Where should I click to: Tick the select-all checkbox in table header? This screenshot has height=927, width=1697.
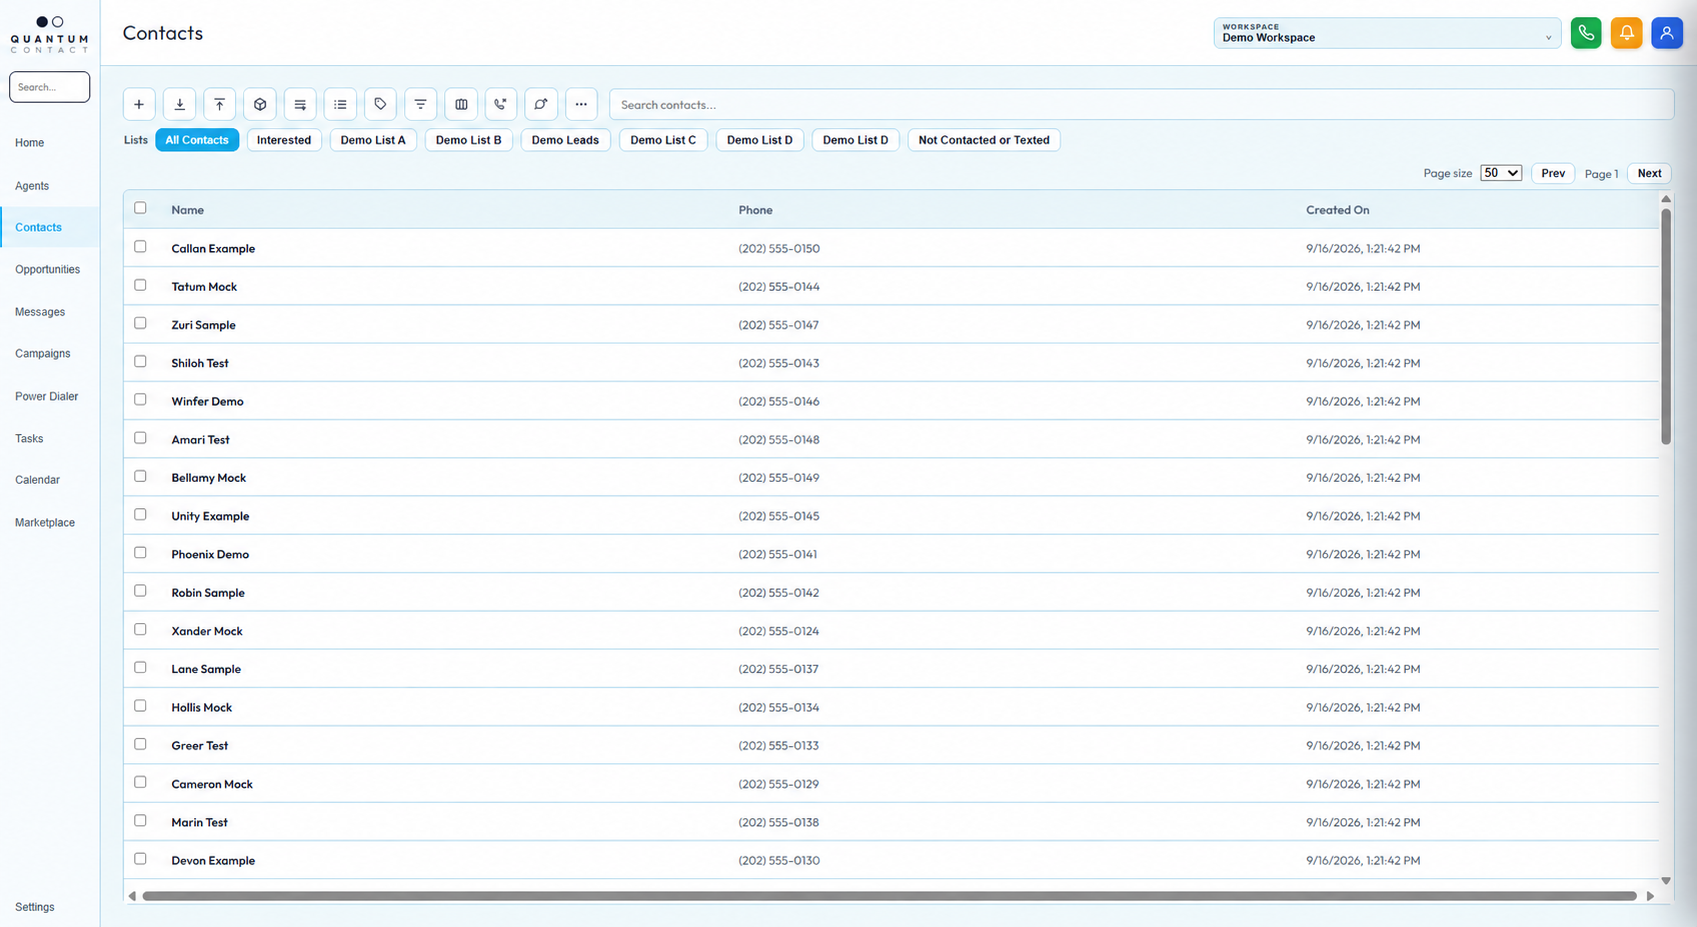tap(140, 208)
